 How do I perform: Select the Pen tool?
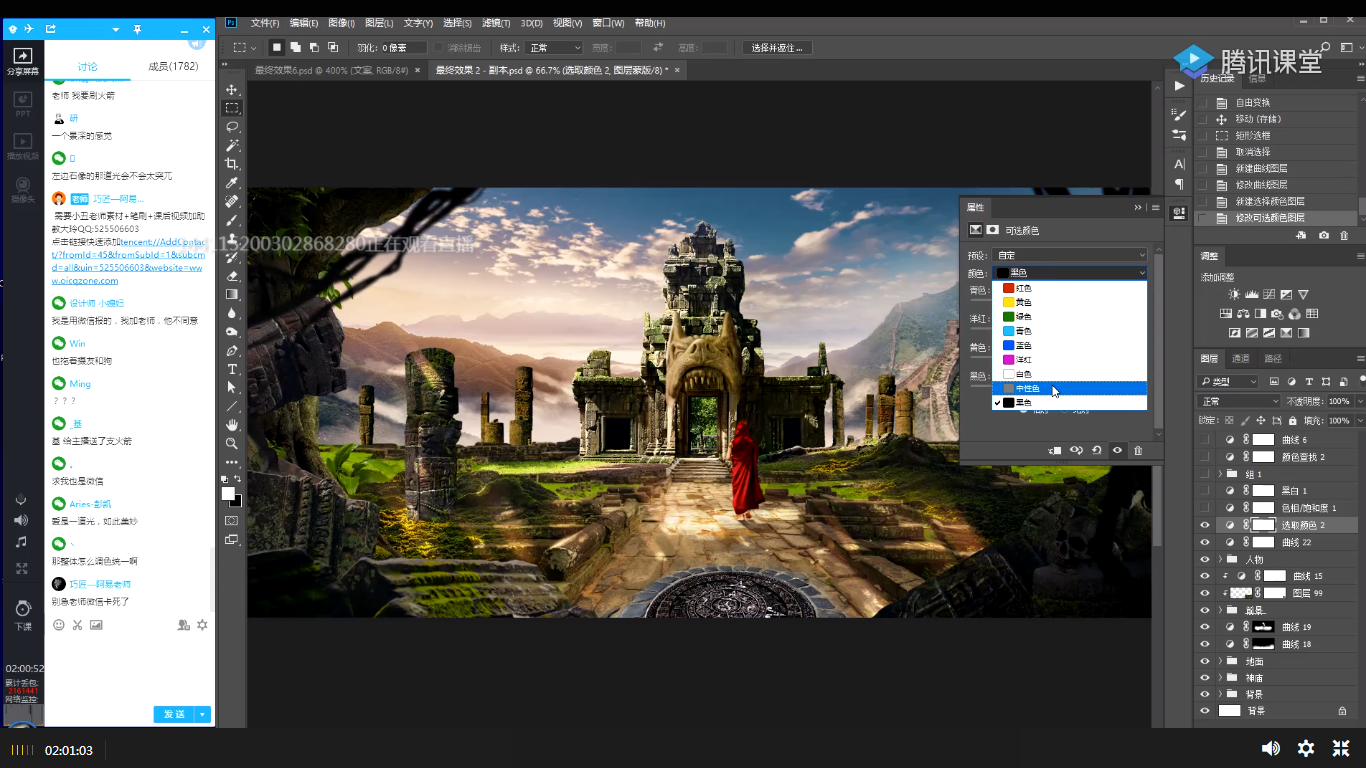[x=232, y=351]
